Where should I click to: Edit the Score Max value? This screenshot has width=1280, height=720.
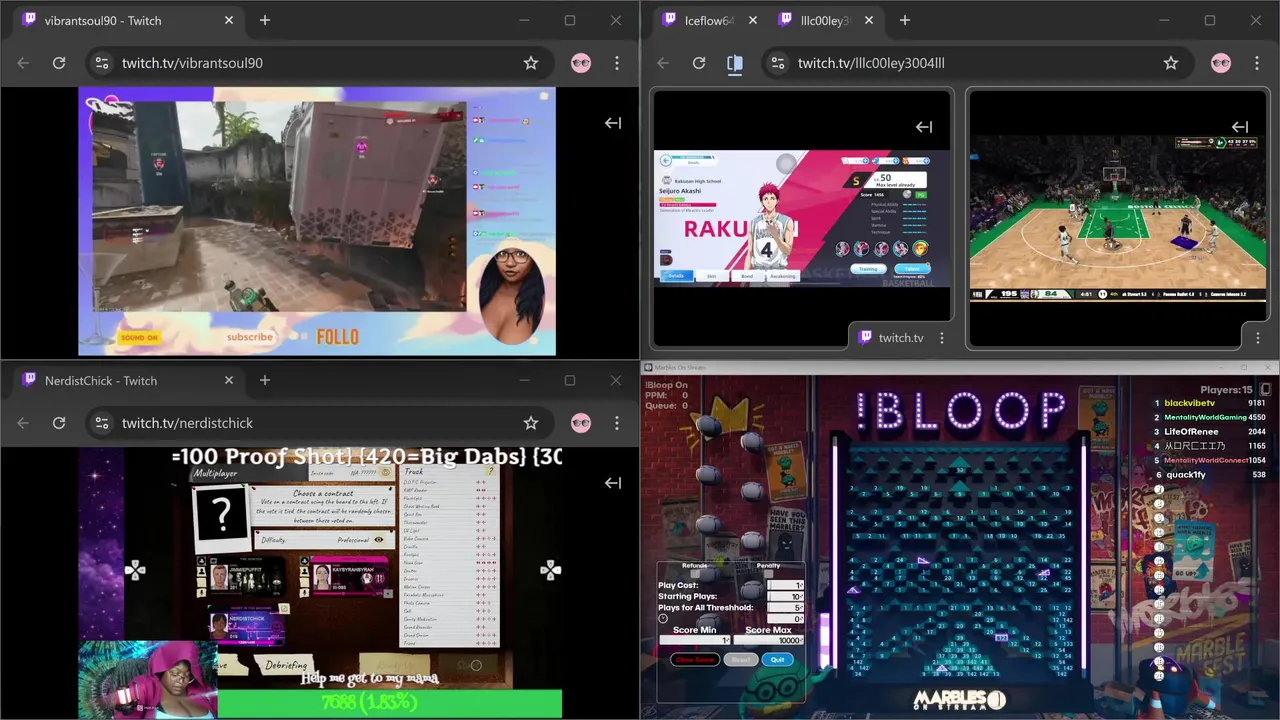[768, 640]
